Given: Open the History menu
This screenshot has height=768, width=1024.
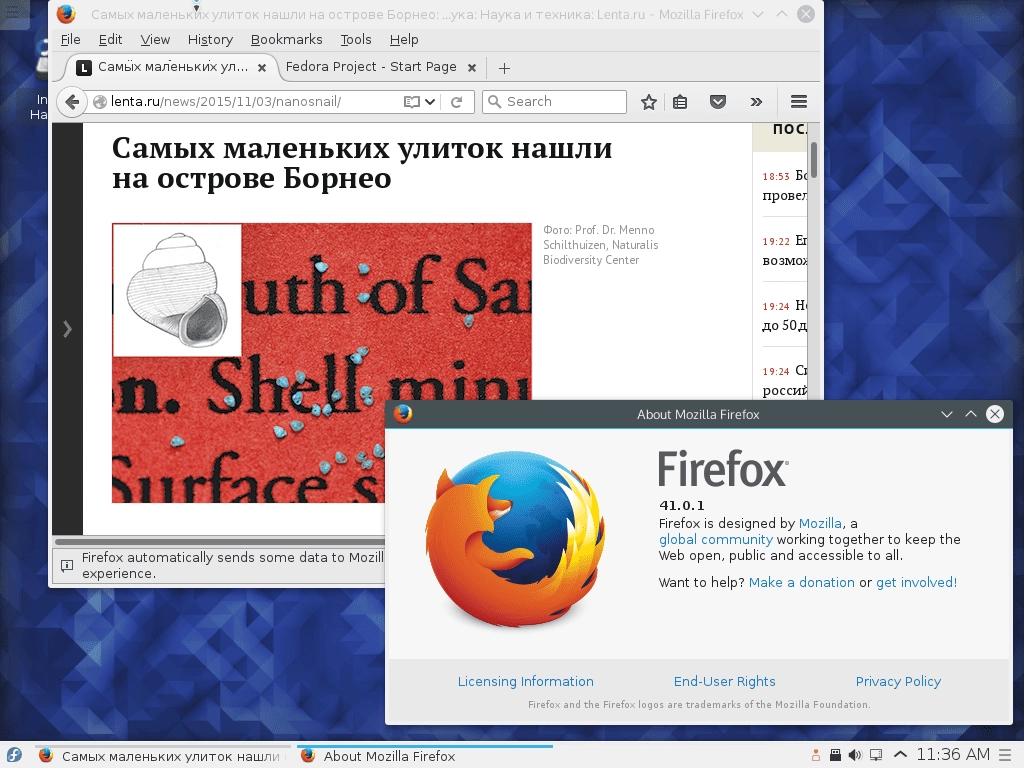Looking at the screenshot, I should (210, 40).
